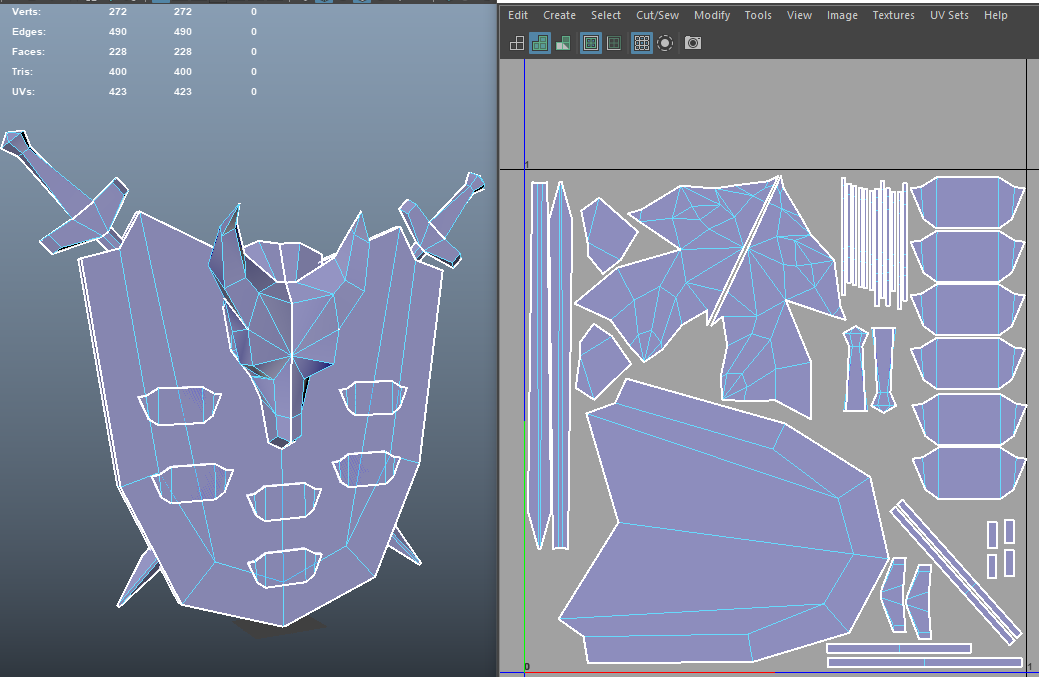The width and height of the screenshot is (1039, 677).
Task: Toggle shaded UV shell display
Action: [540, 43]
